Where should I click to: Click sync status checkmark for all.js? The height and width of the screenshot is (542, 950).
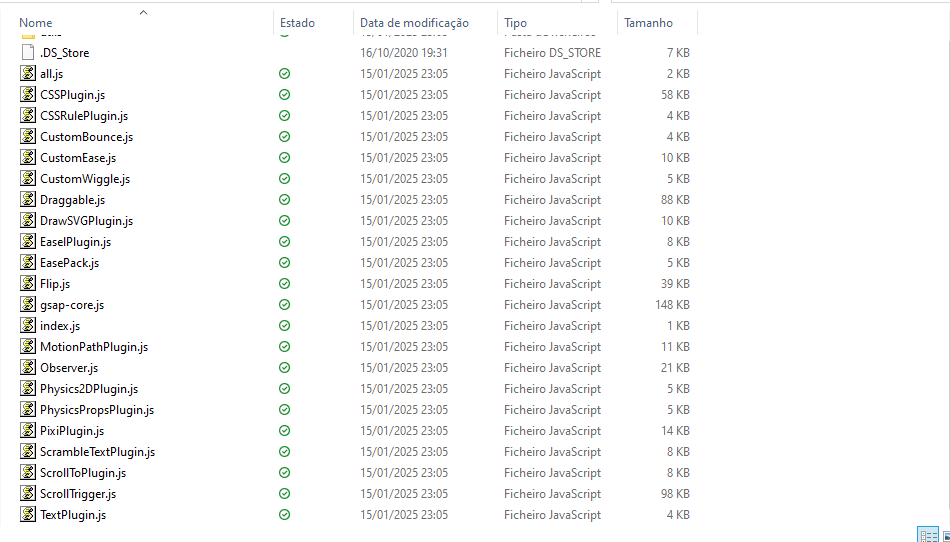click(x=284, y=74)
